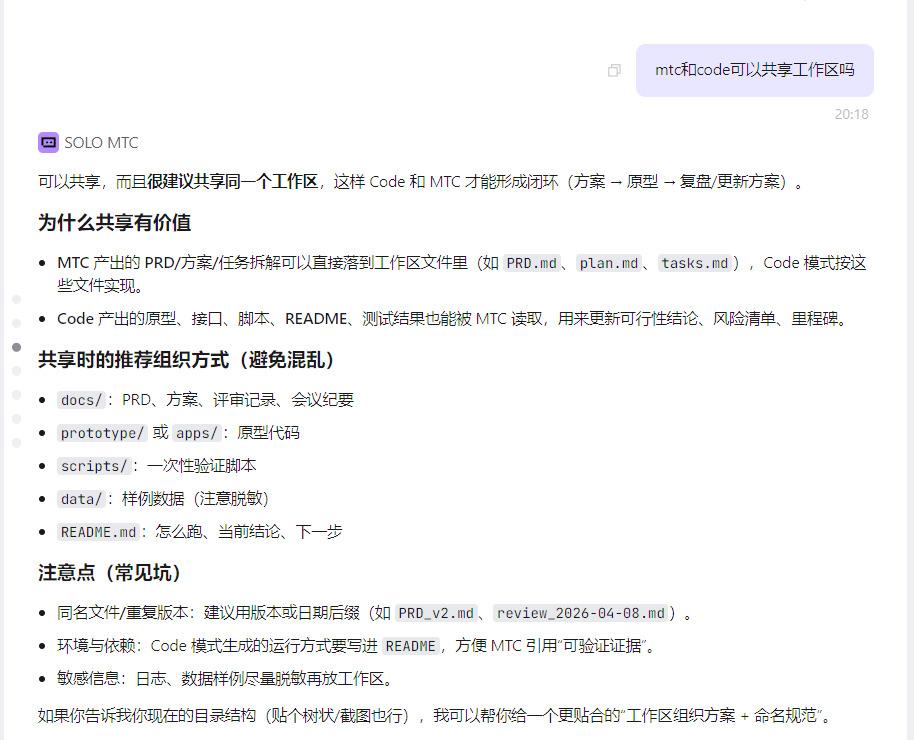
Task: Click the data/ code chip
Action: point(81,499)
